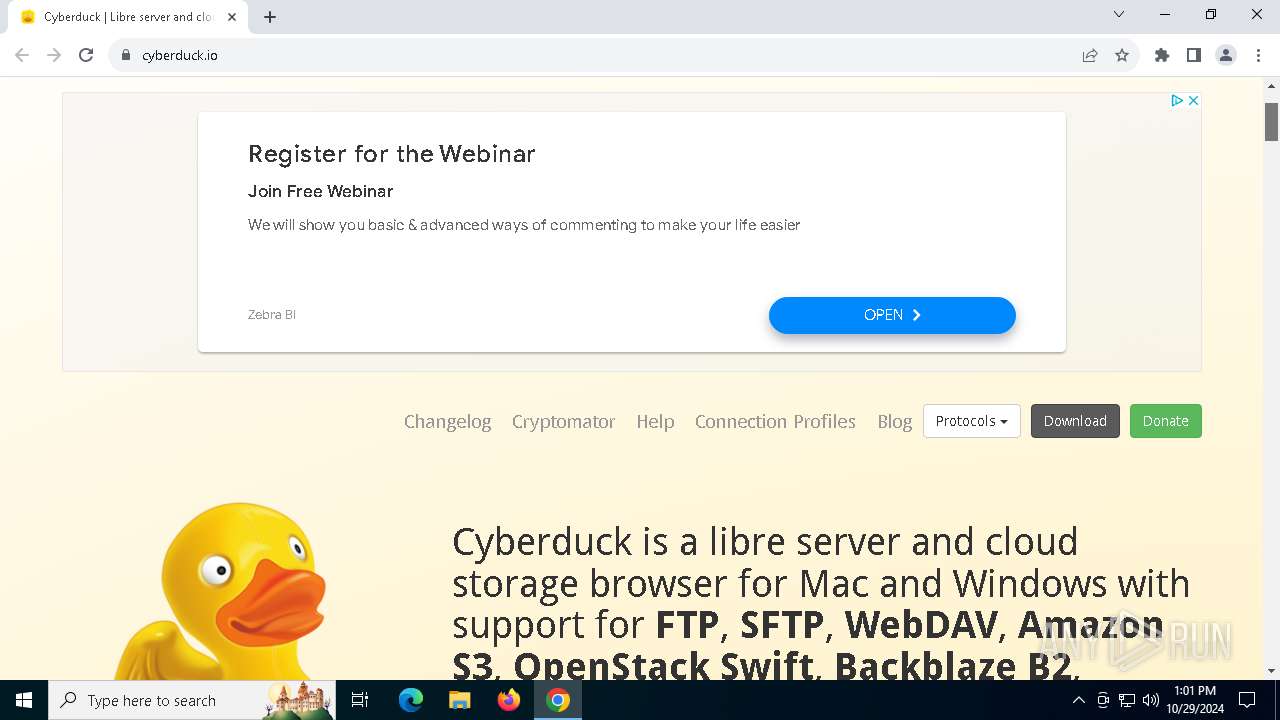Click the 'Zebra BI' advertiser text
The image size is (1280, 720).
(x=272, y=315)
